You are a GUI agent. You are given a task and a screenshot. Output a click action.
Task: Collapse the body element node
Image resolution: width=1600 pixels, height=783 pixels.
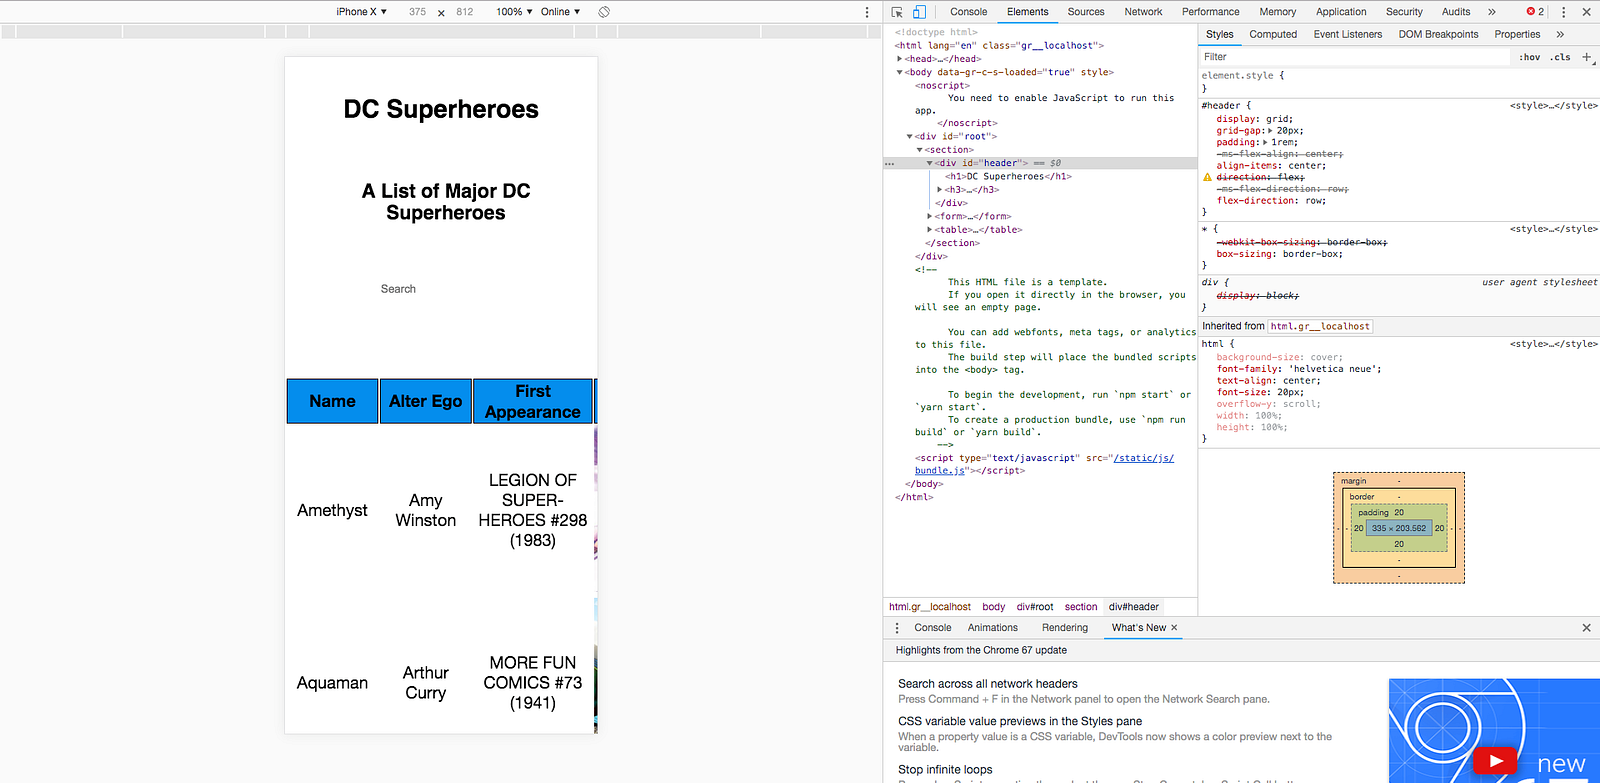pyautogui.click(x=900, y=72)
